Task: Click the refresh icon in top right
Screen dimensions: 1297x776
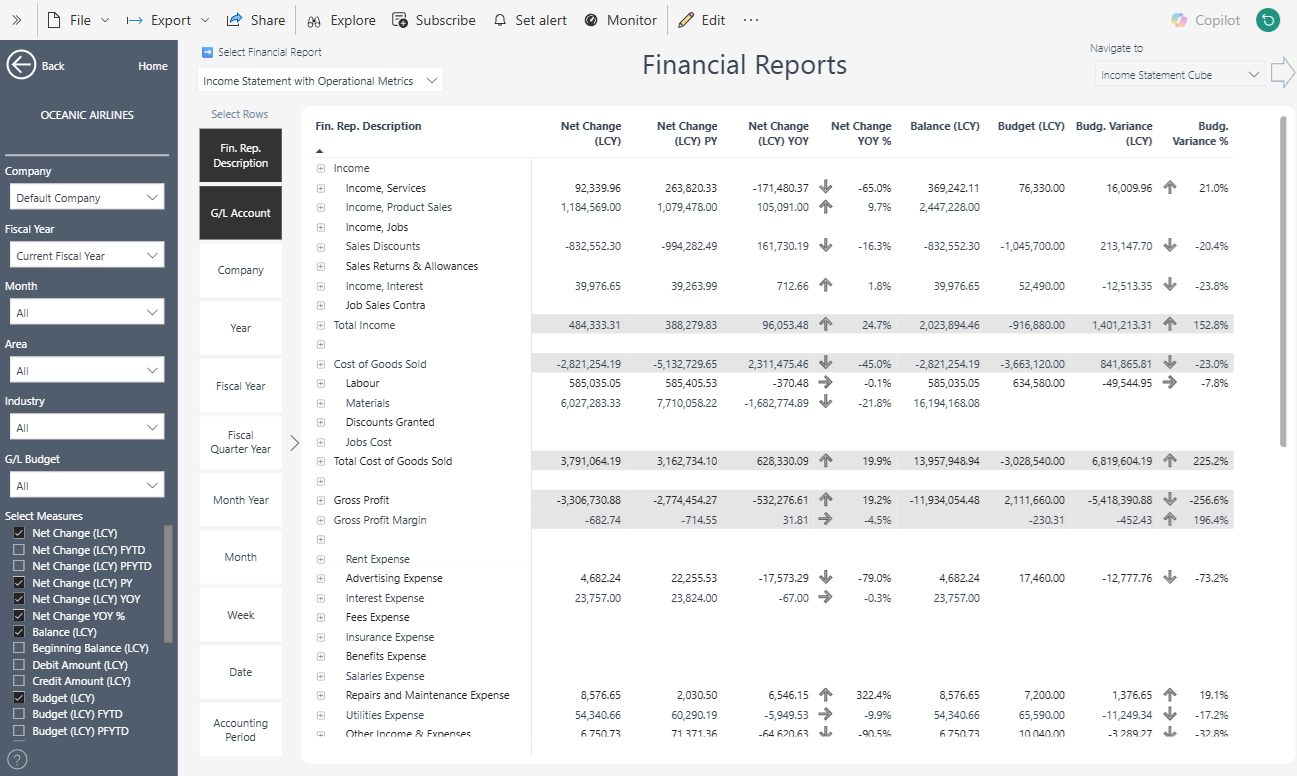Action: click(1268, 20)
